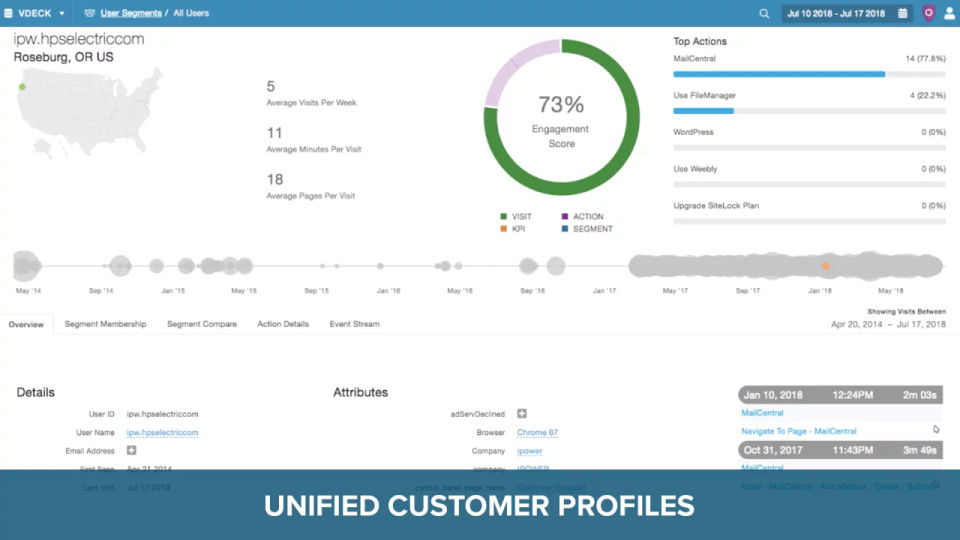Open the ipower Company link

pos(530,451)
